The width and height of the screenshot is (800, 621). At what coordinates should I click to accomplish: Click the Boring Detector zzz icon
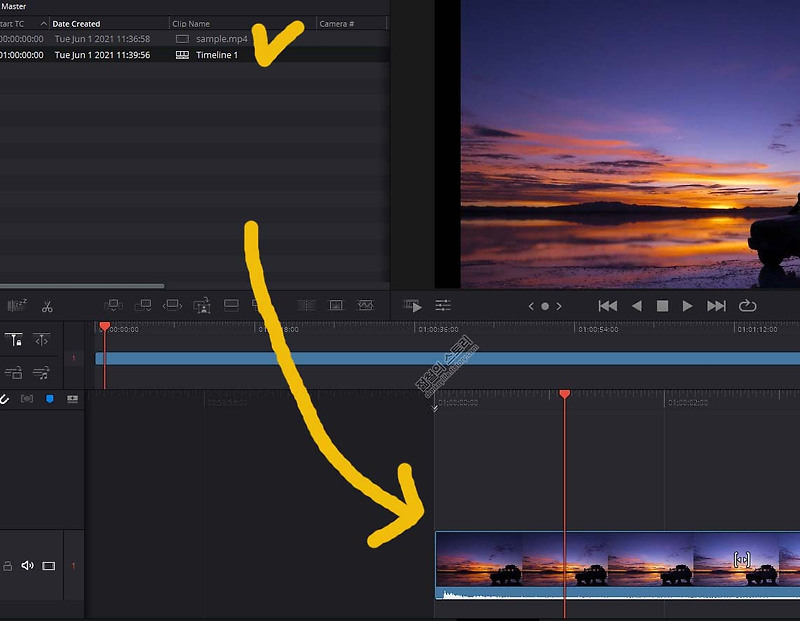tap(17, 305)
